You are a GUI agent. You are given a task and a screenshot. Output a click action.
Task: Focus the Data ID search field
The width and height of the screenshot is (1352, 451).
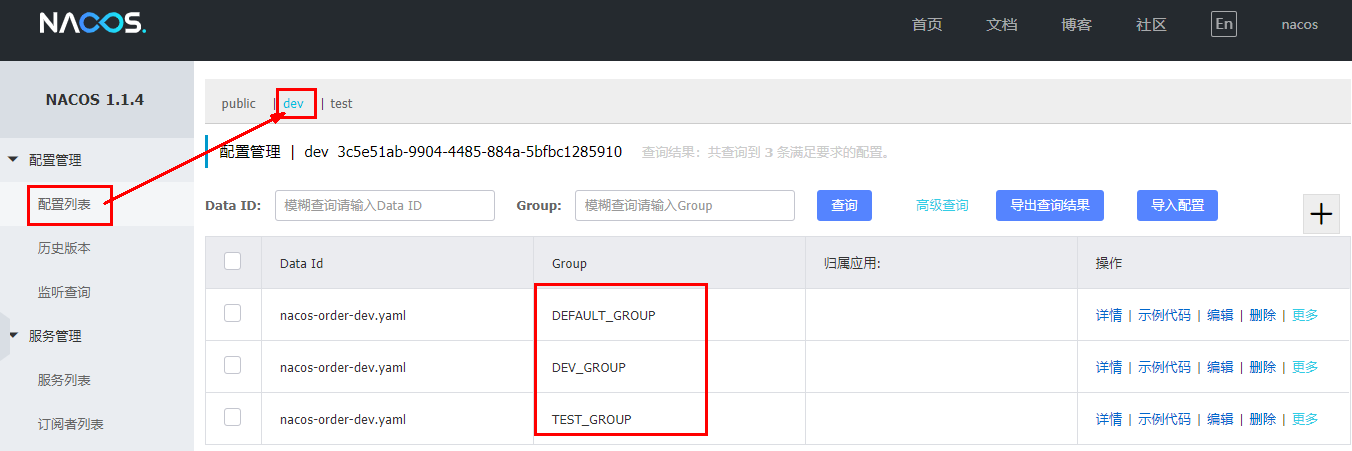click(385, 205)
